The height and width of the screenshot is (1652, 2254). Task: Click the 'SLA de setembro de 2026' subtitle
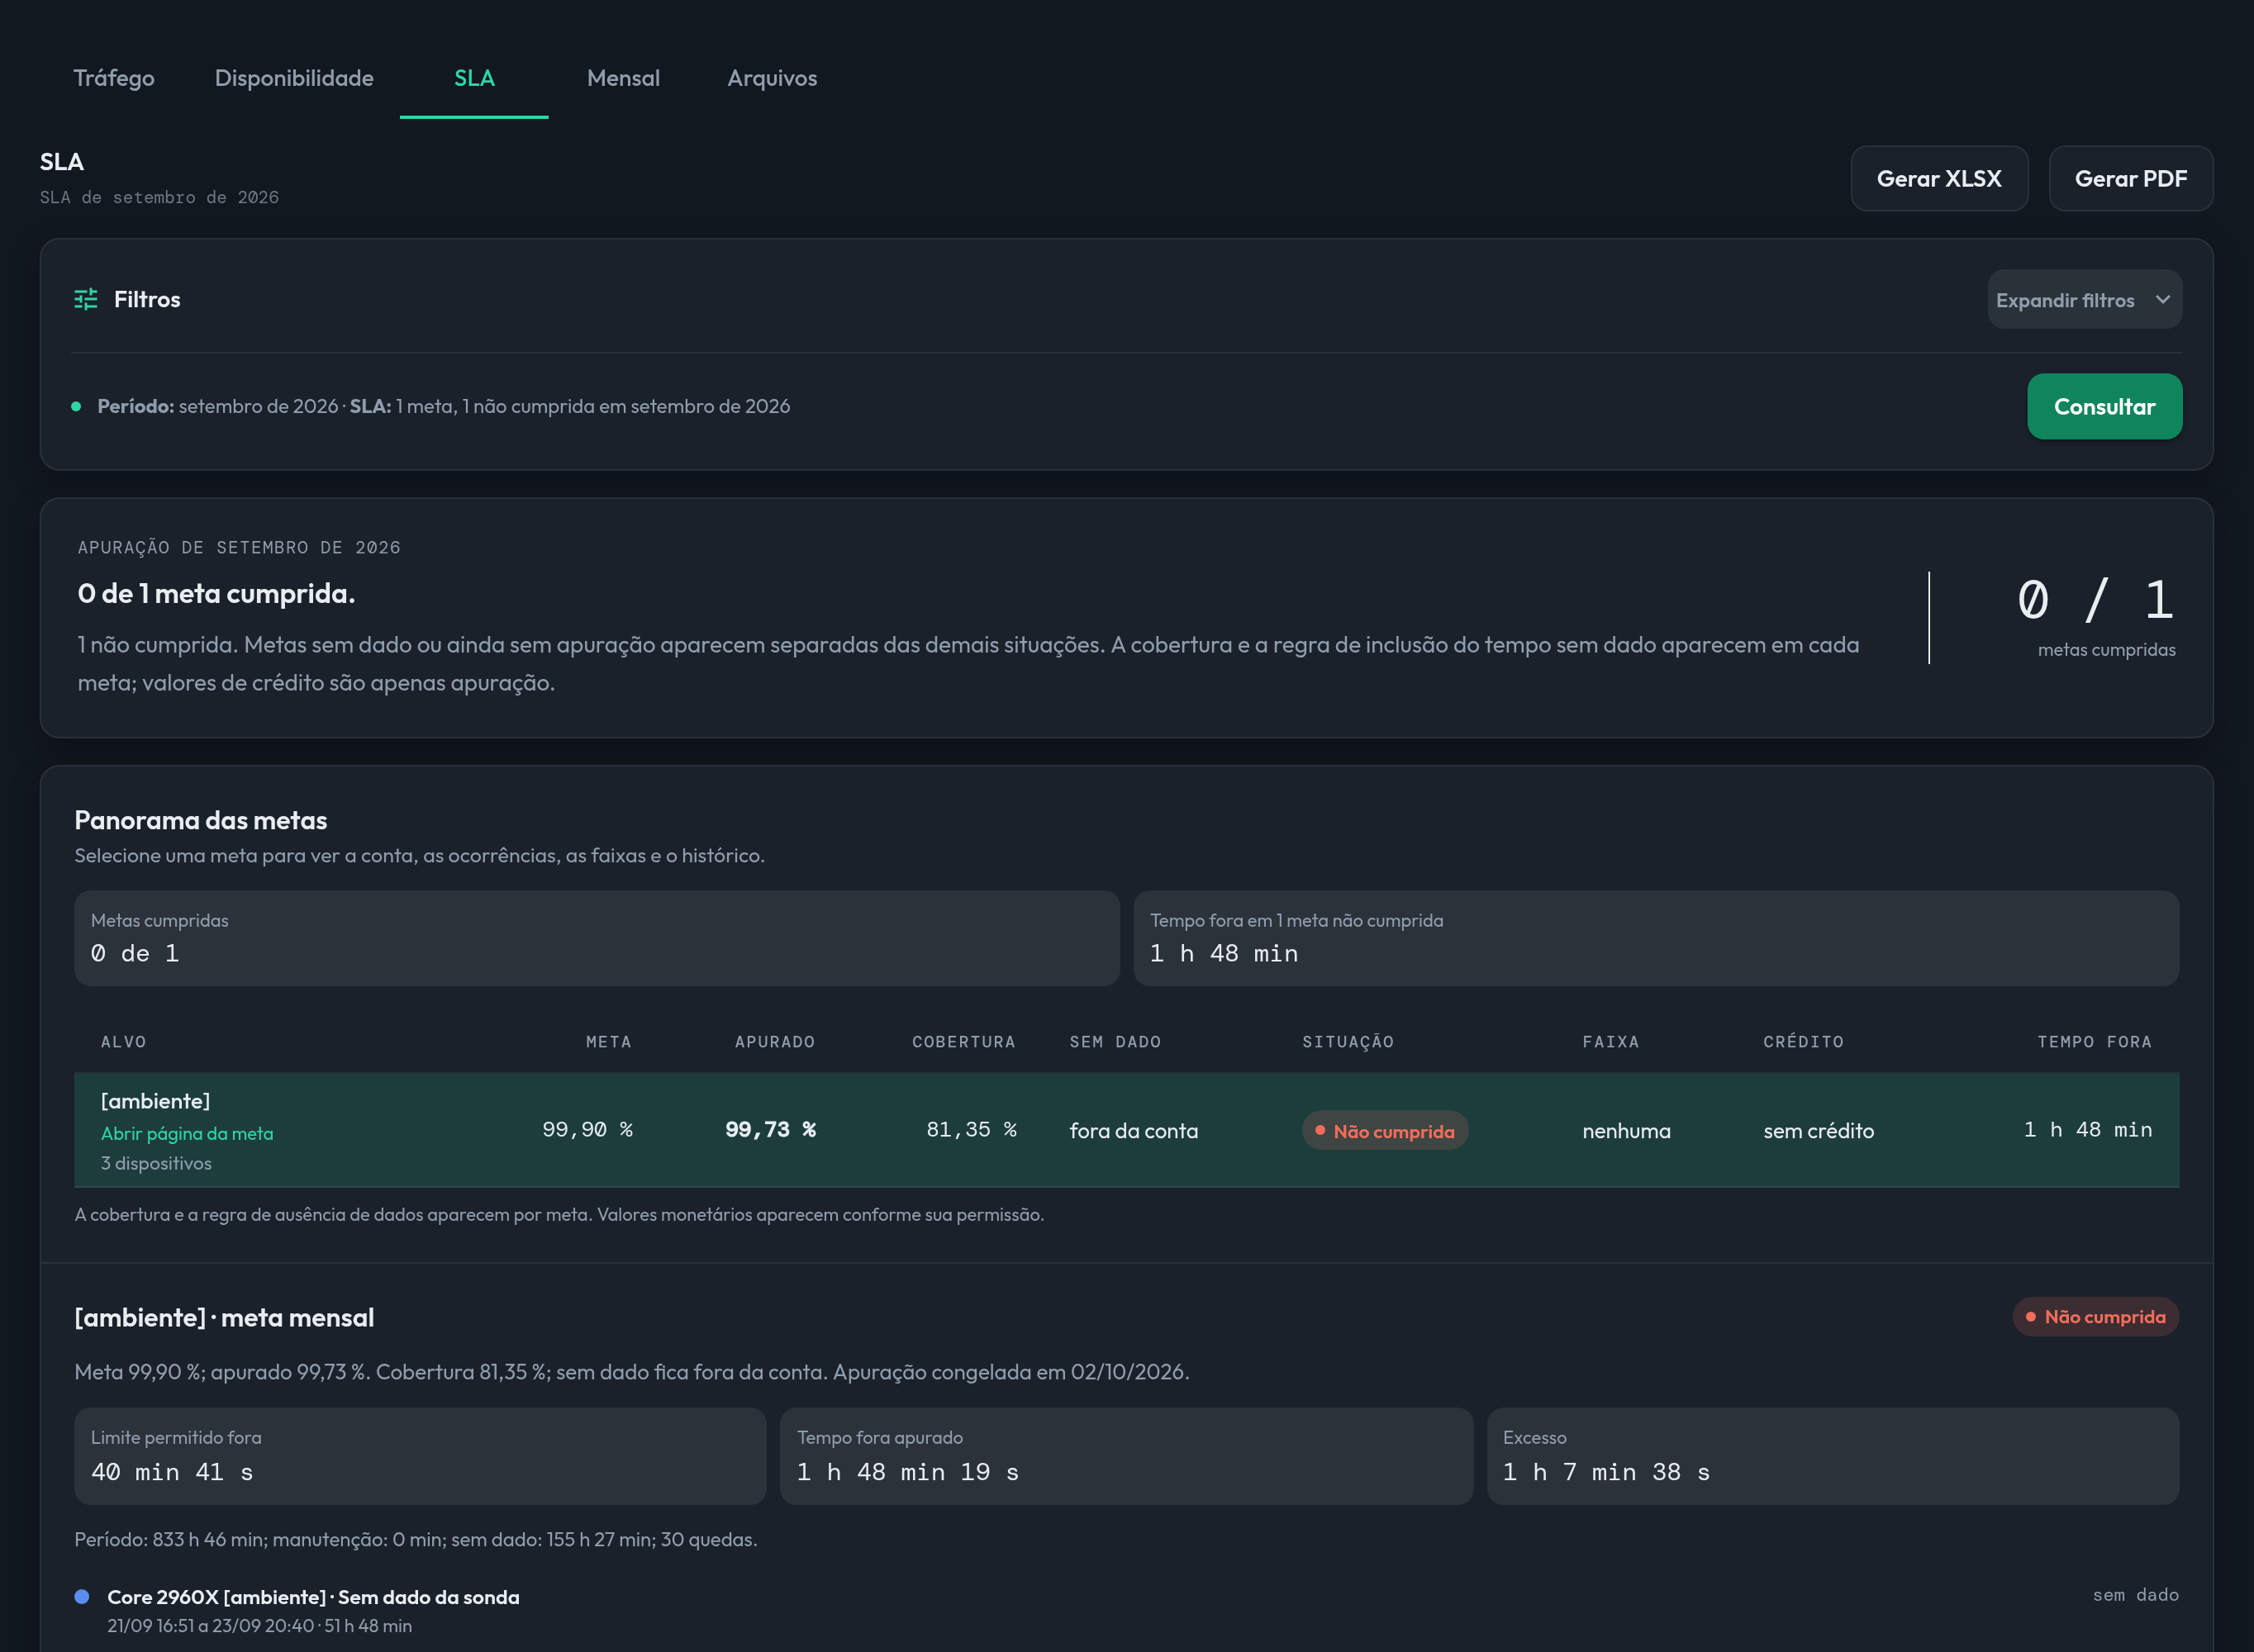click(159, 197)
